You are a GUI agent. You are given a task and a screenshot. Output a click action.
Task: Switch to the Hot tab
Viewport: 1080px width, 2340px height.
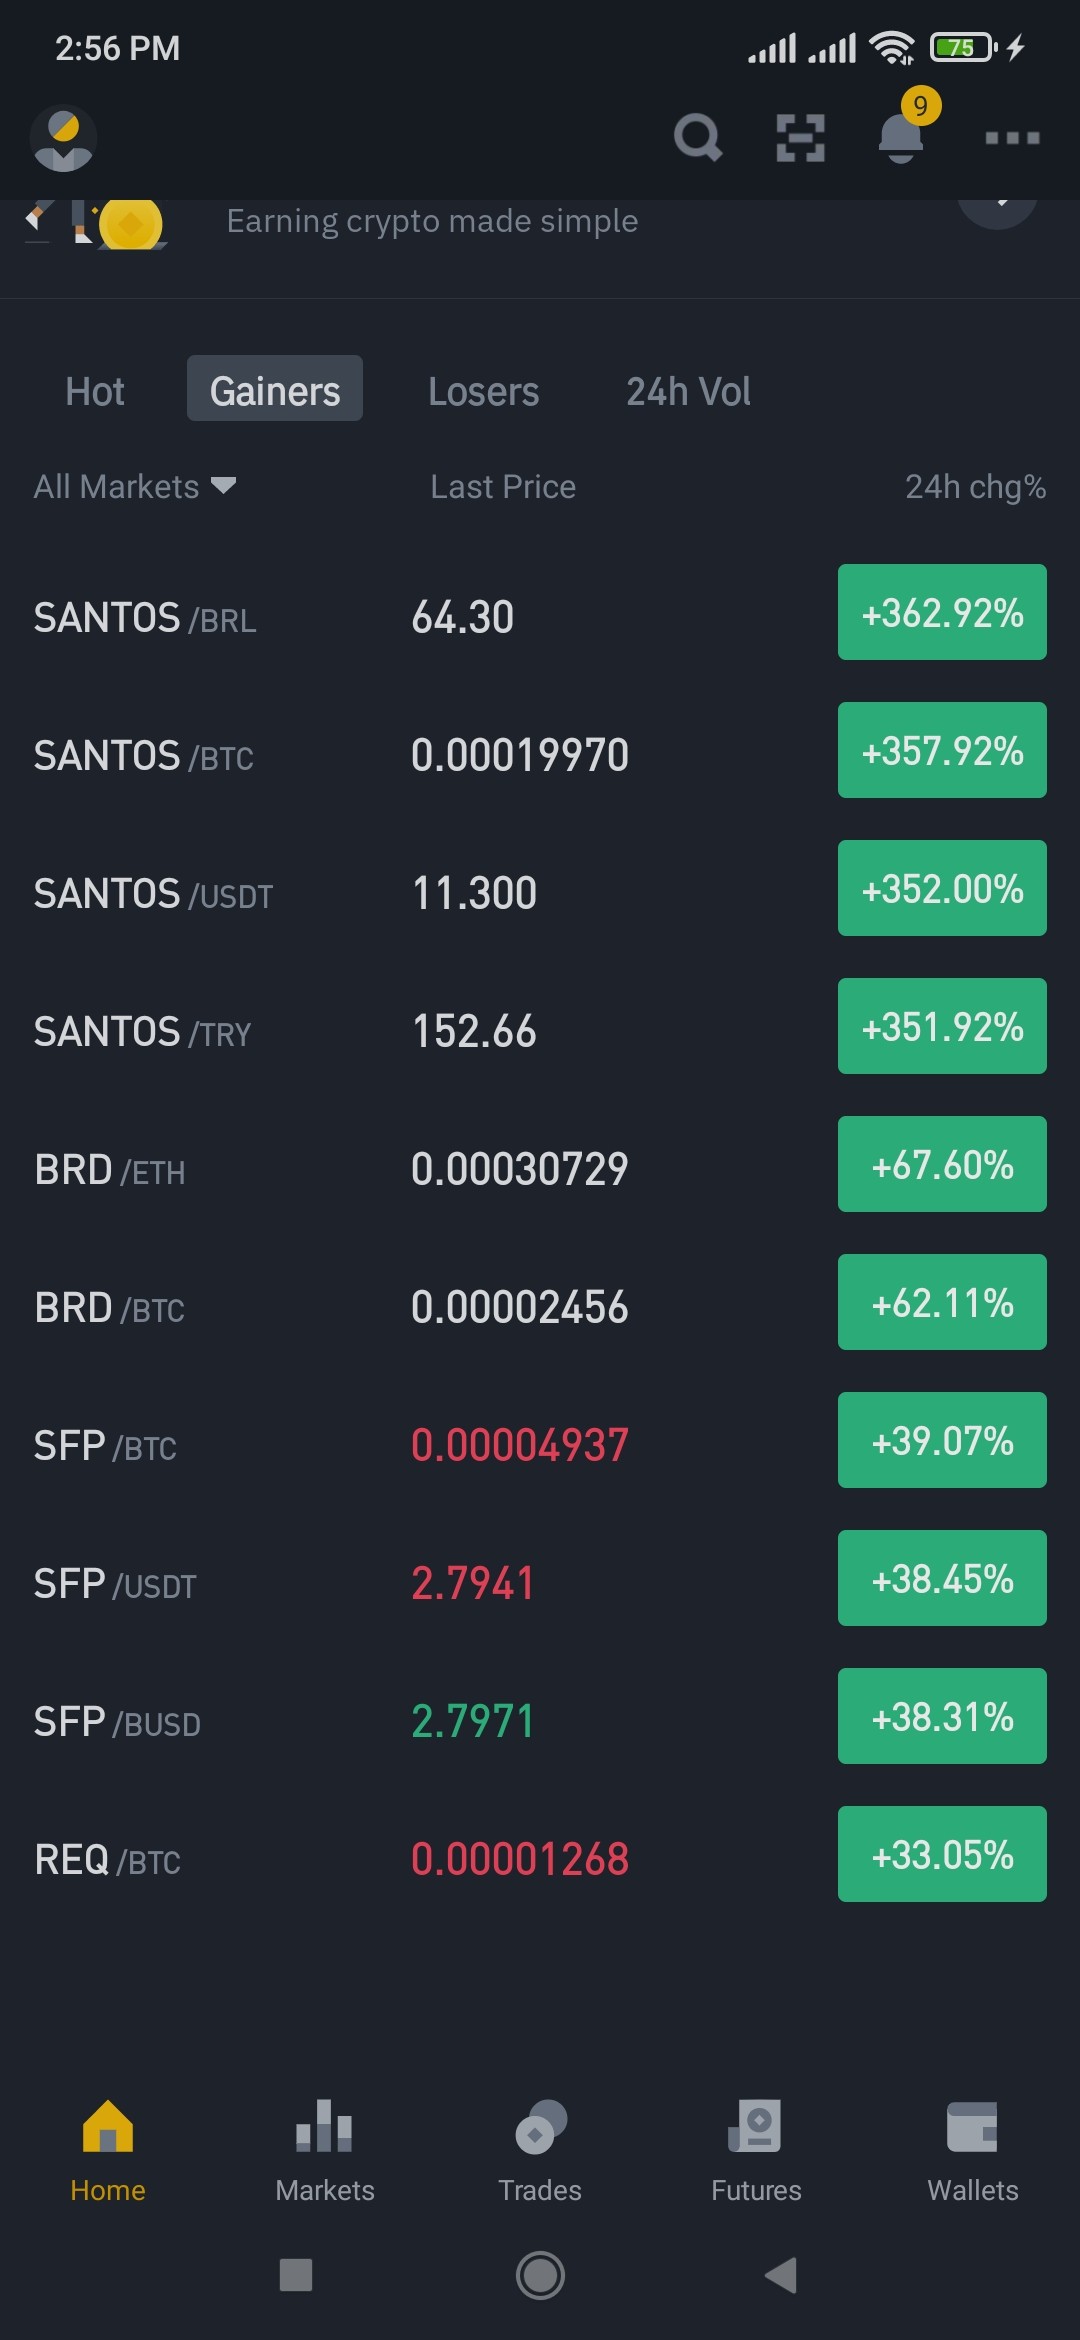(95, 391)
